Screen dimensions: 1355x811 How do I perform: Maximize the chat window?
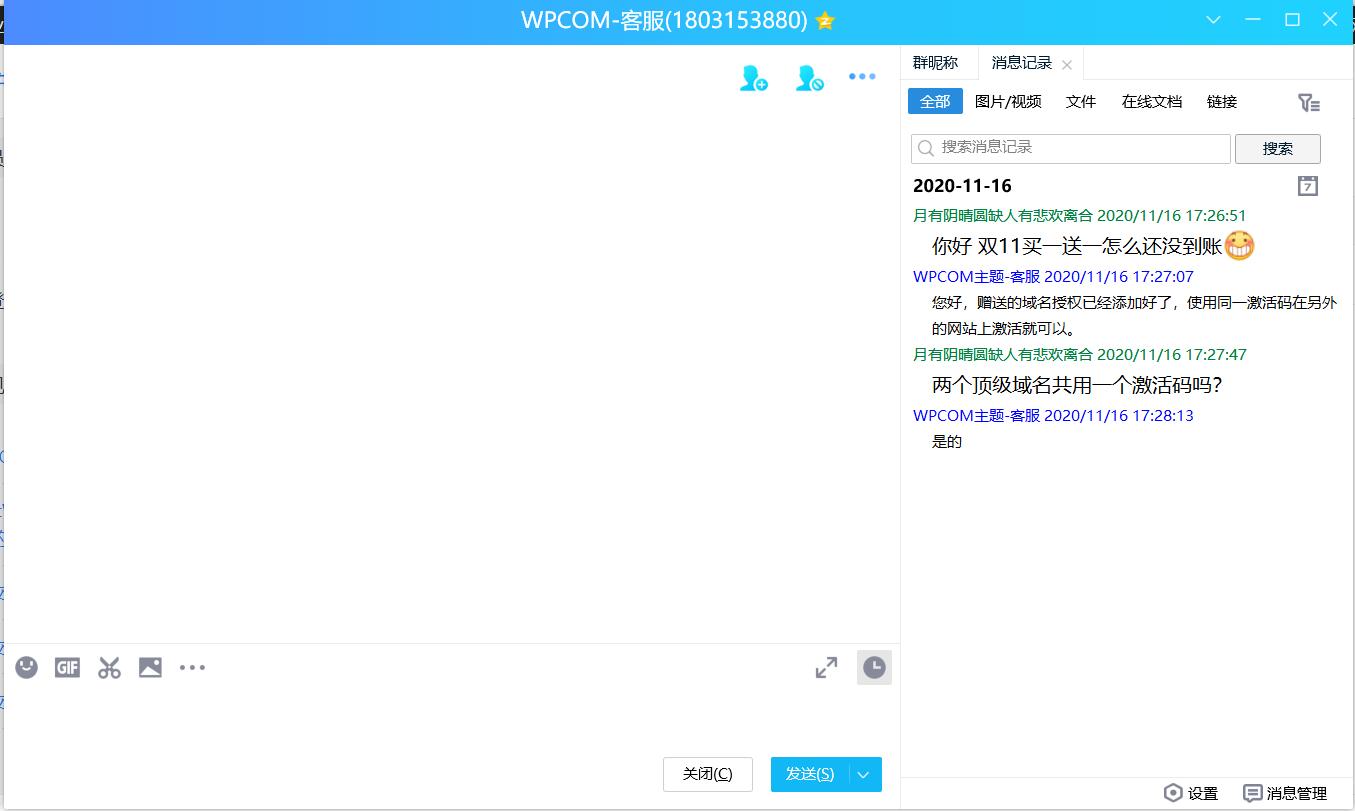(x=1292, y=20)
